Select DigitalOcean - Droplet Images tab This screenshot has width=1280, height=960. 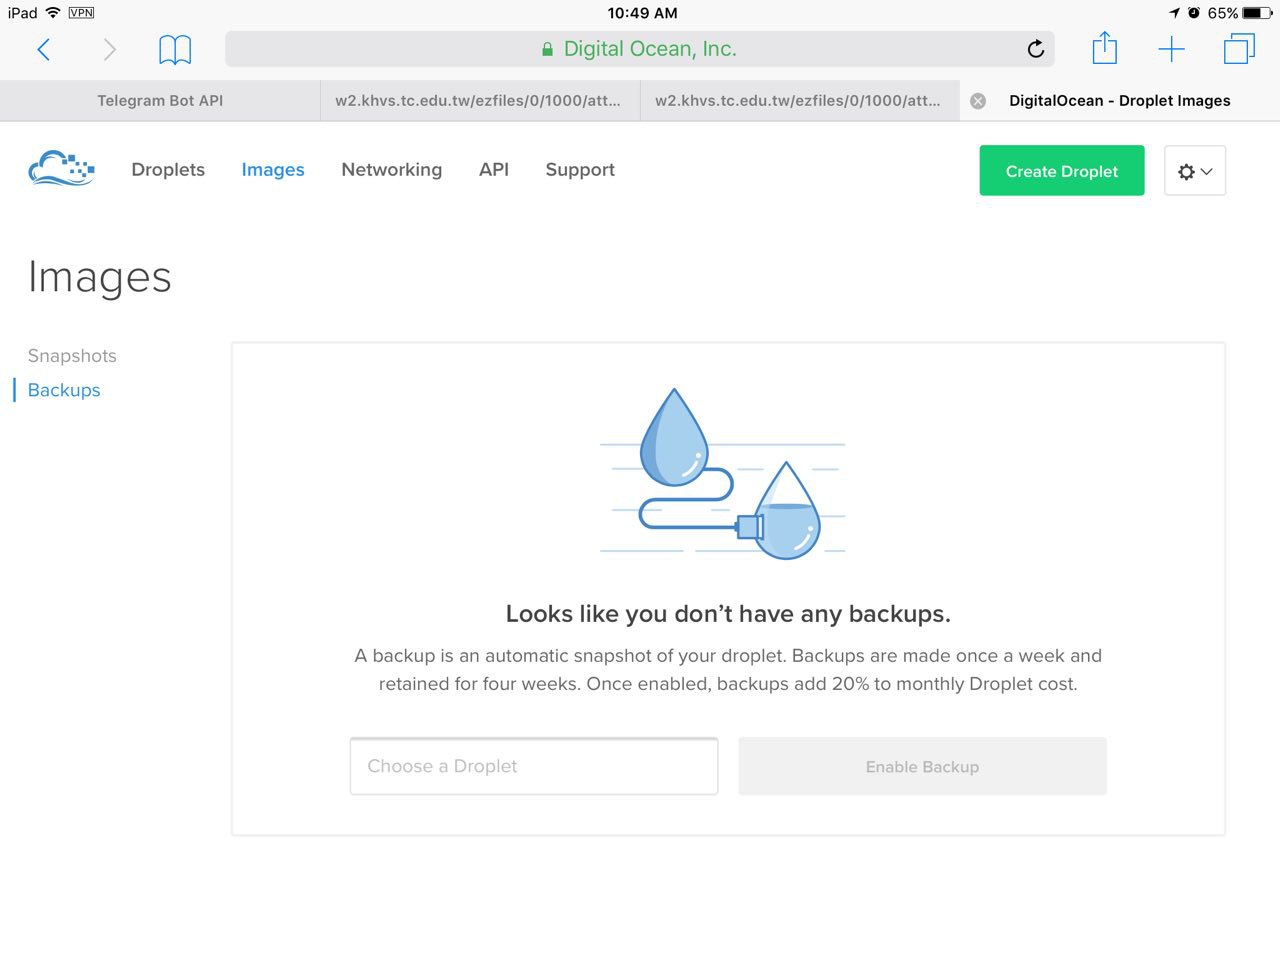(x=1120, y=101)
